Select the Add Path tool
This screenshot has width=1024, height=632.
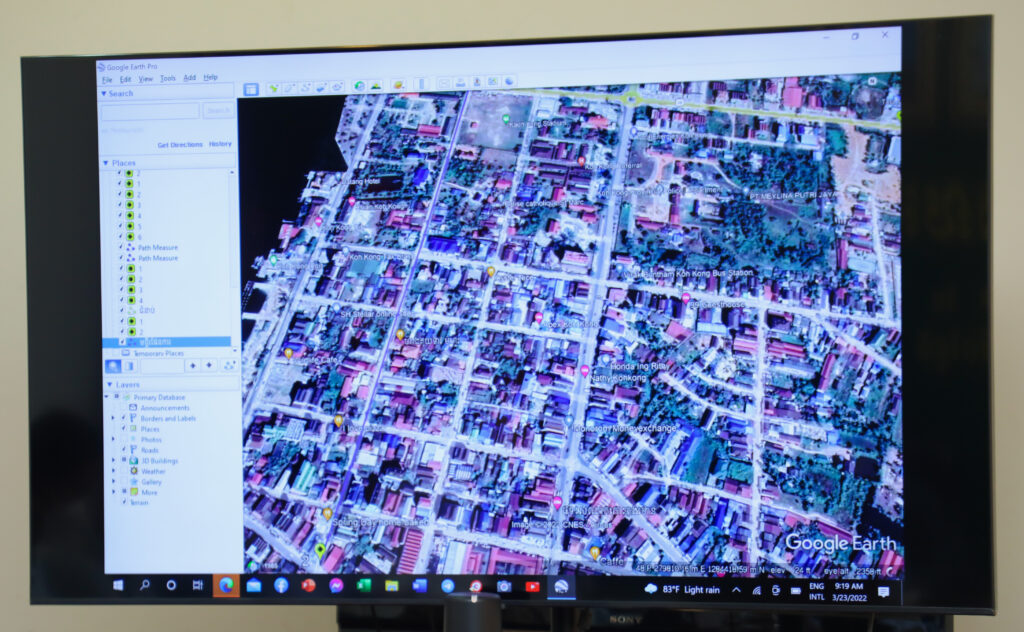click(306, 87)
